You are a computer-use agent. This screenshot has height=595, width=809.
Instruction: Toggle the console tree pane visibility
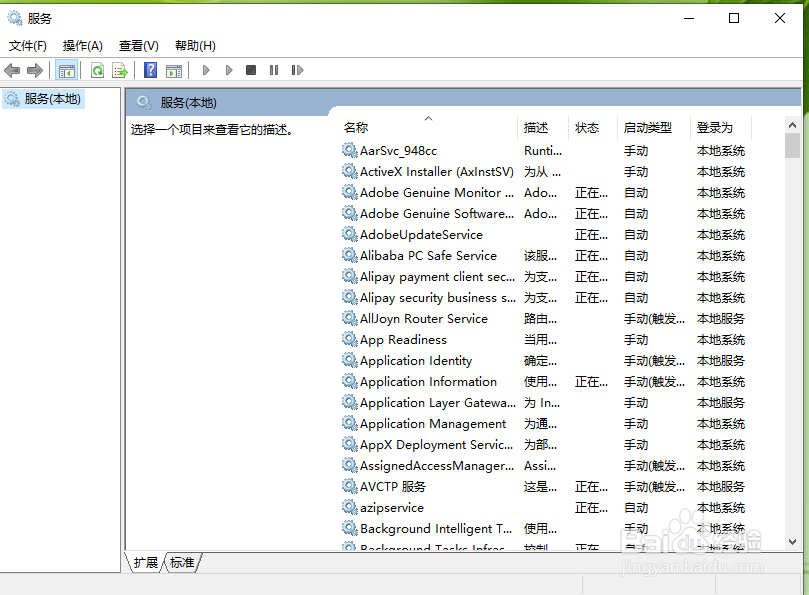point(67,70)
